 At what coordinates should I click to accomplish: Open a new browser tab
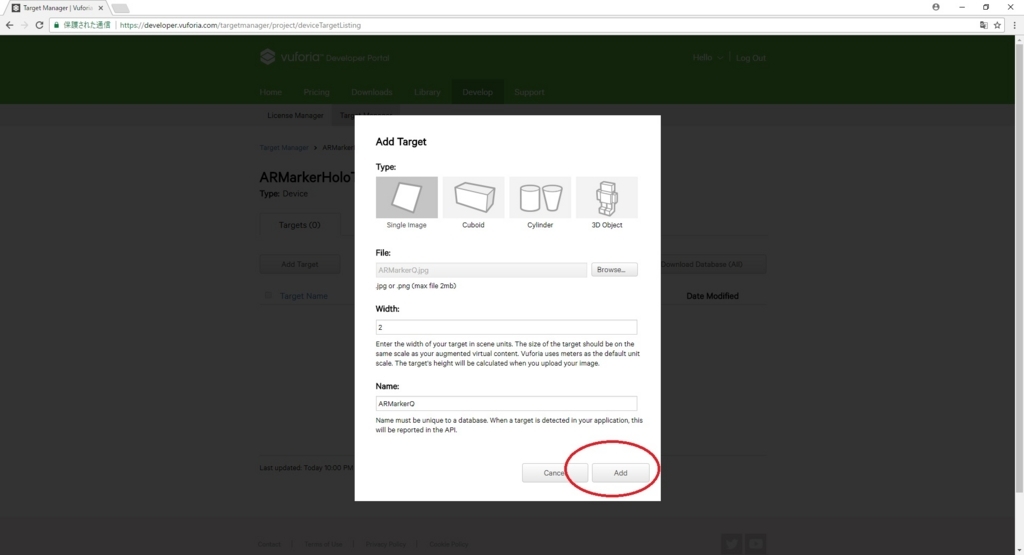click(x=120, y=8)
